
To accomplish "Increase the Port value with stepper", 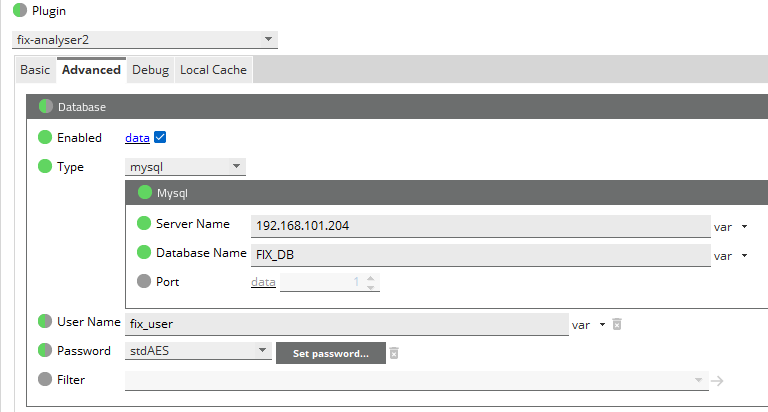I will tap(371, 278).
